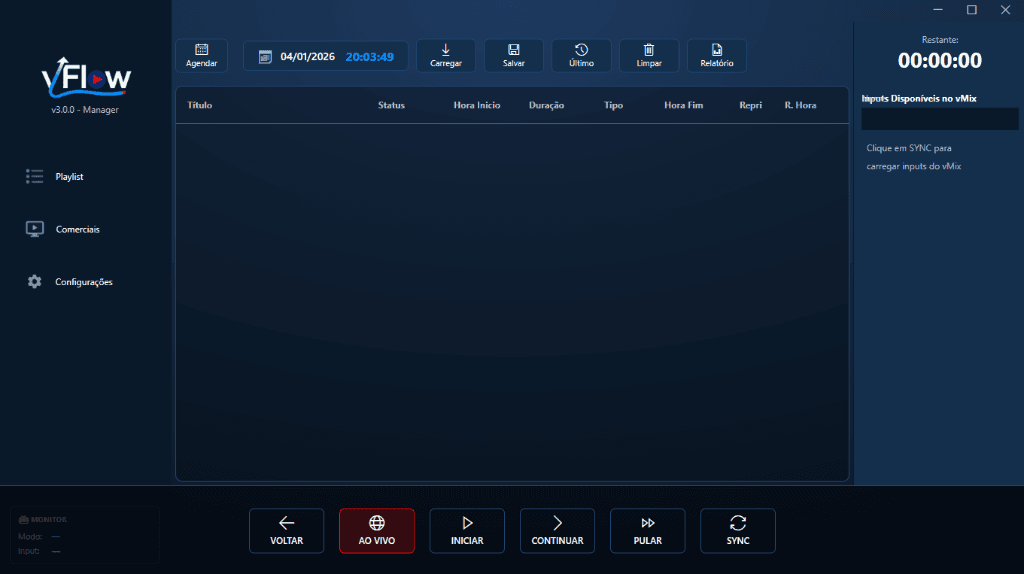Toggle the AO VIVO live mode
Screen dimensions: 1024x574
pos(377,530)
